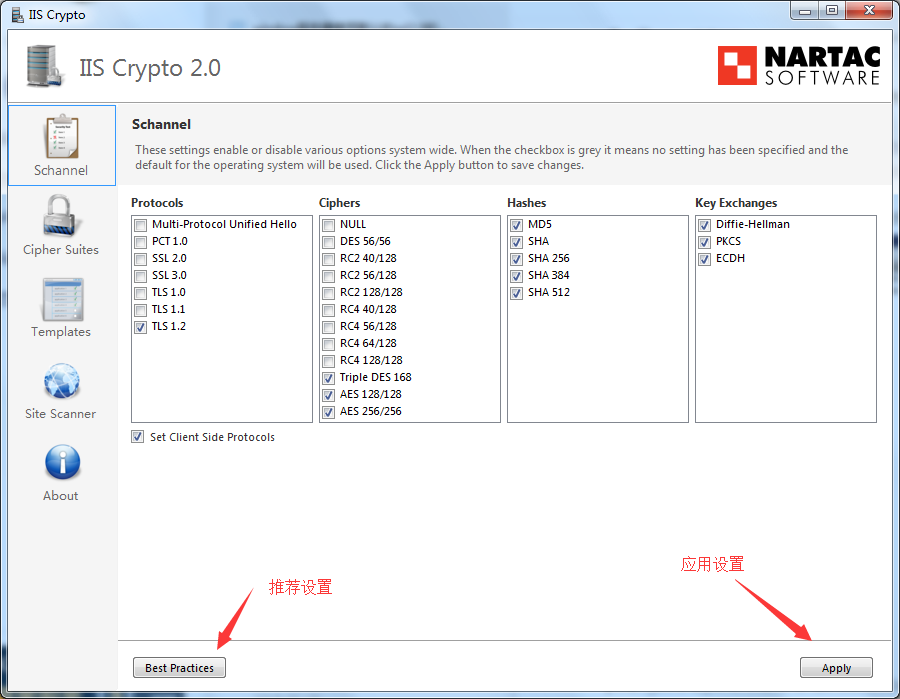This screenshot has height=699, width=900.
Task: Uncheck SHA 512 hash
Action: pyautogui.click(x=517, y=293)
